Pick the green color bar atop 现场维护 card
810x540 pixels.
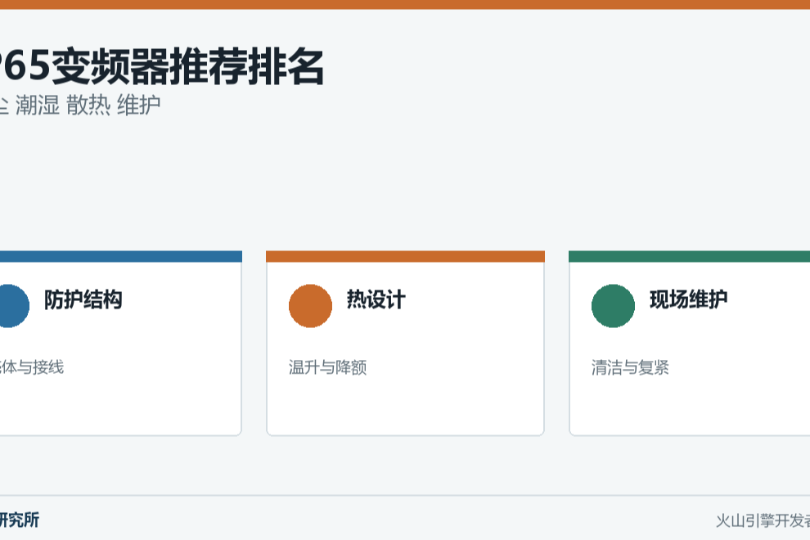tap(689, 256)
